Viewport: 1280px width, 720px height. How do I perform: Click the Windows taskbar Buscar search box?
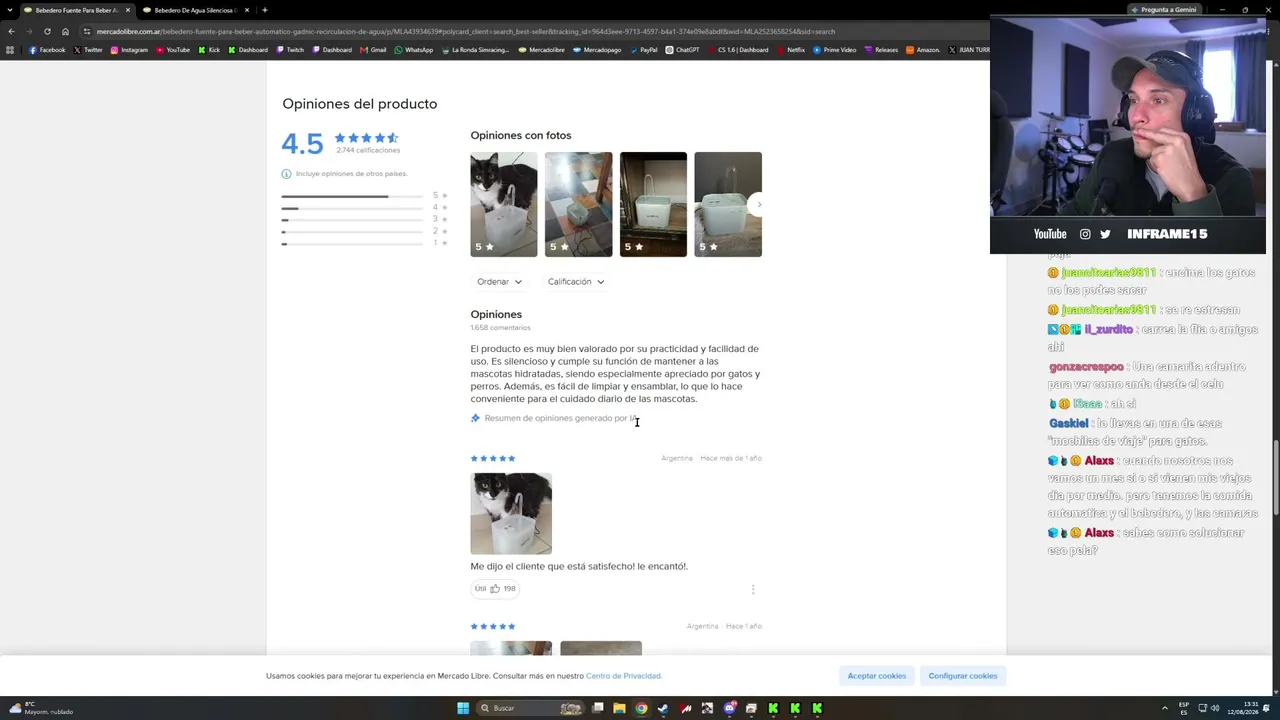tap(529, 708)
